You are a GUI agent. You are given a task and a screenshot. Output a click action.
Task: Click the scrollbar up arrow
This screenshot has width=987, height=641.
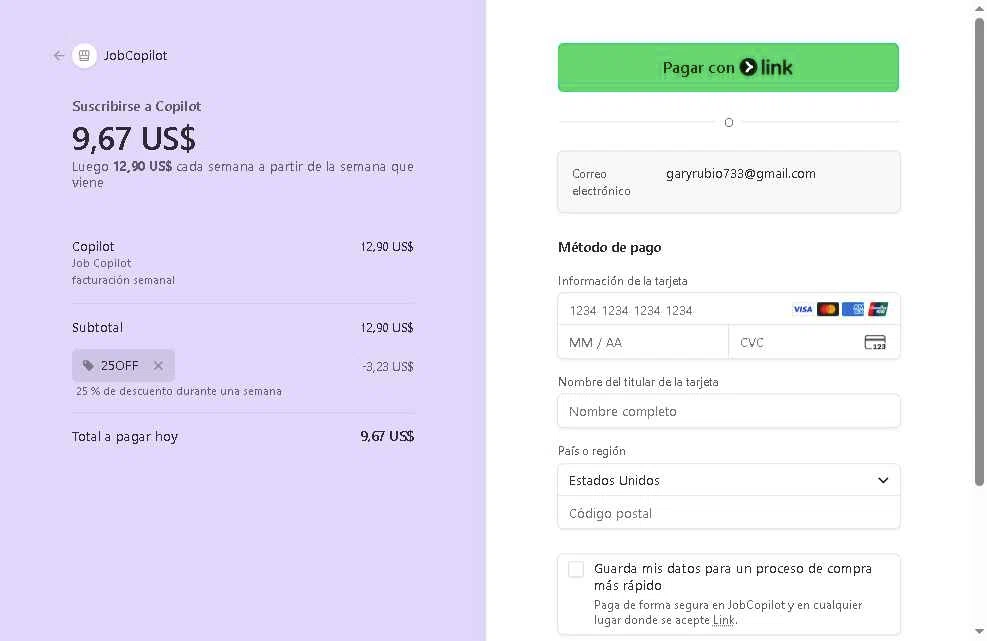pos(979,8)
